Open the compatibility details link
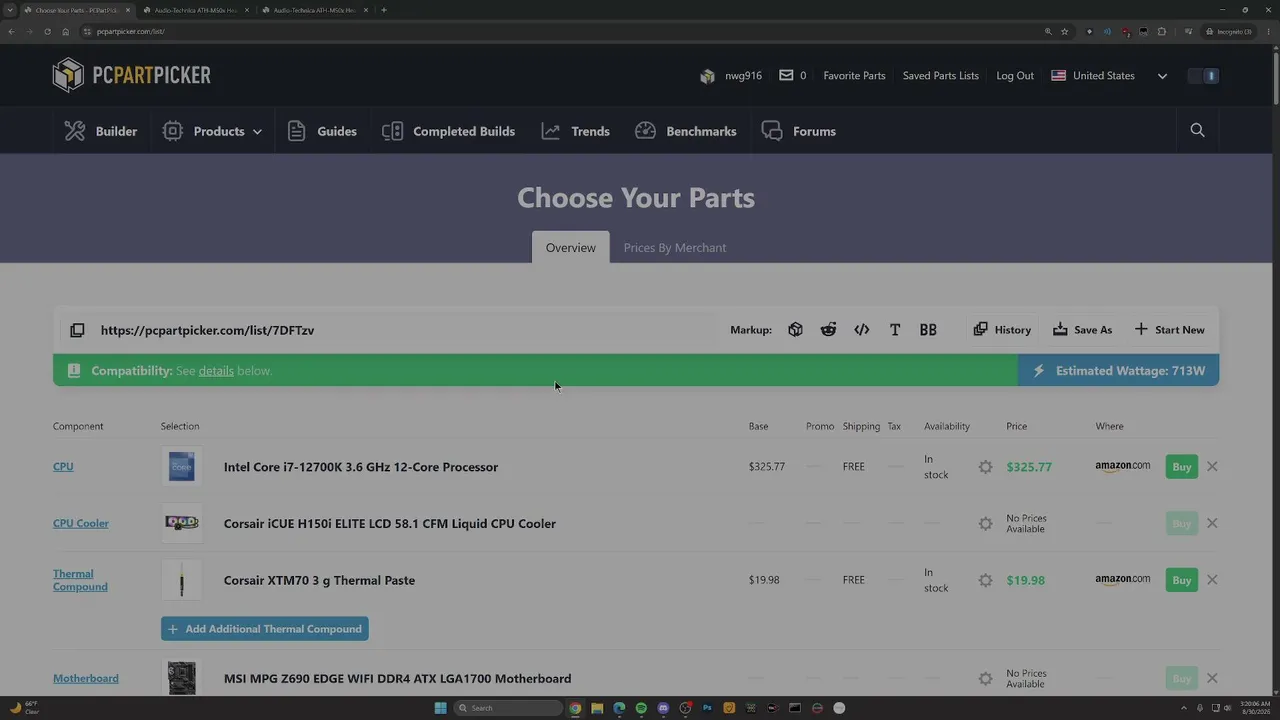Image resolution: width=1280 pixels, height=720 pixels. (x=216, y=371)
